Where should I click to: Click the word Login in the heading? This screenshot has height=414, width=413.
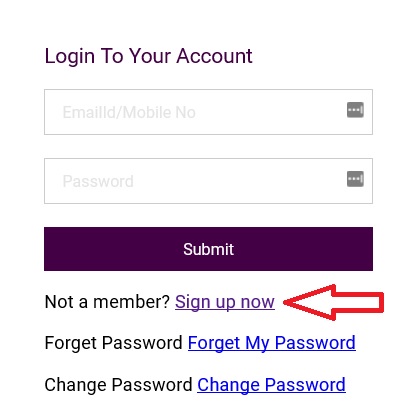tap(70, 56)
